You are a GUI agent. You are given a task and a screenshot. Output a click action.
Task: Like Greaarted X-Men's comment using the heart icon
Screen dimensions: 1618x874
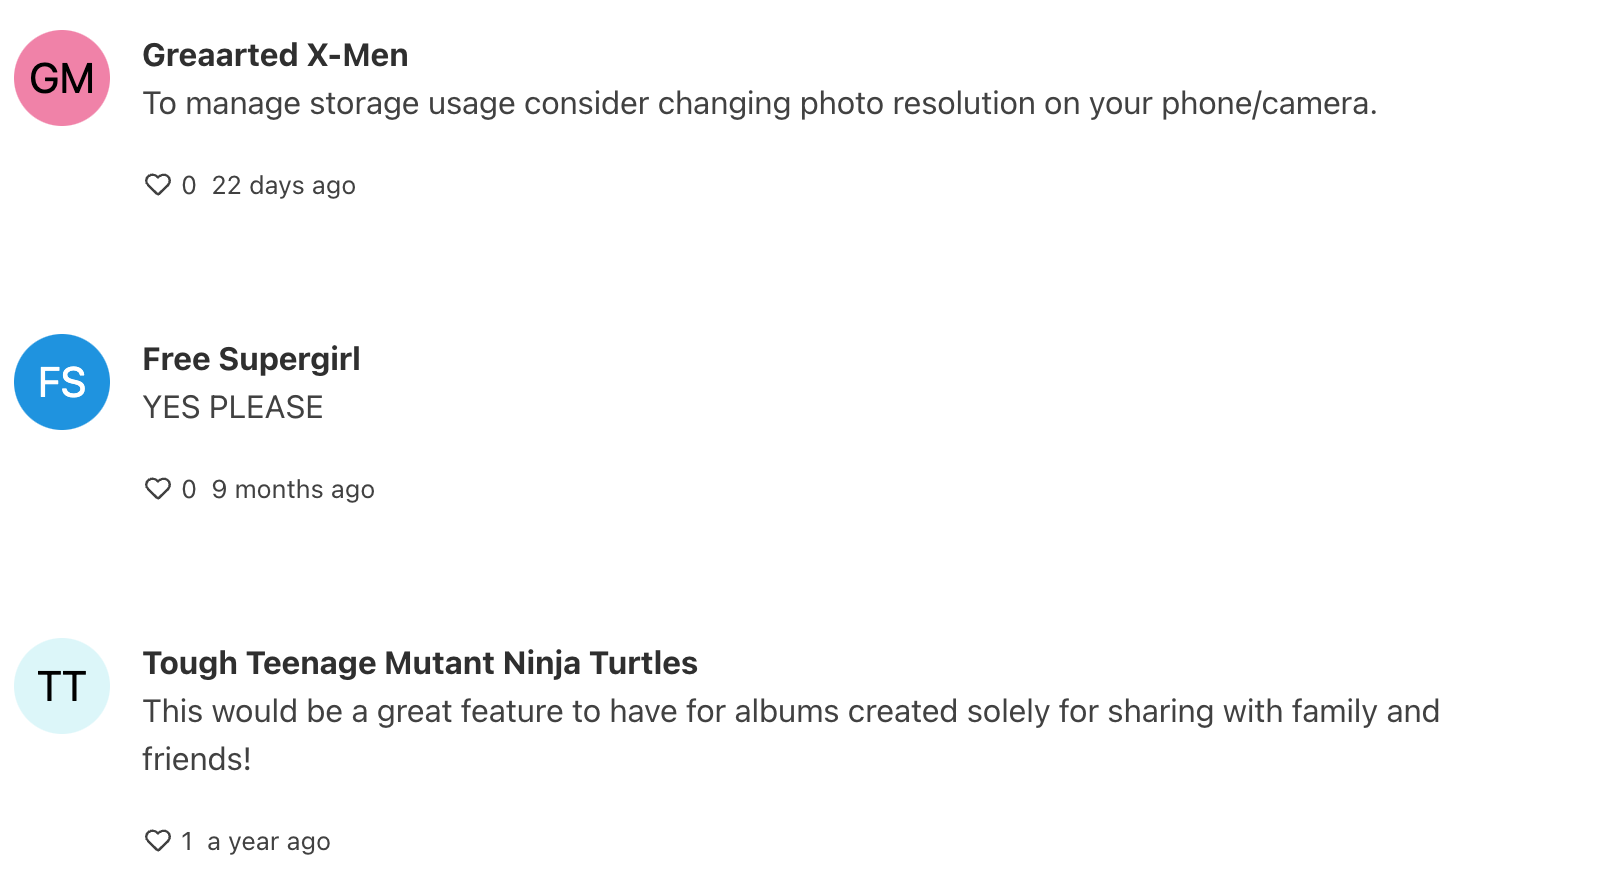click(160, 184)
